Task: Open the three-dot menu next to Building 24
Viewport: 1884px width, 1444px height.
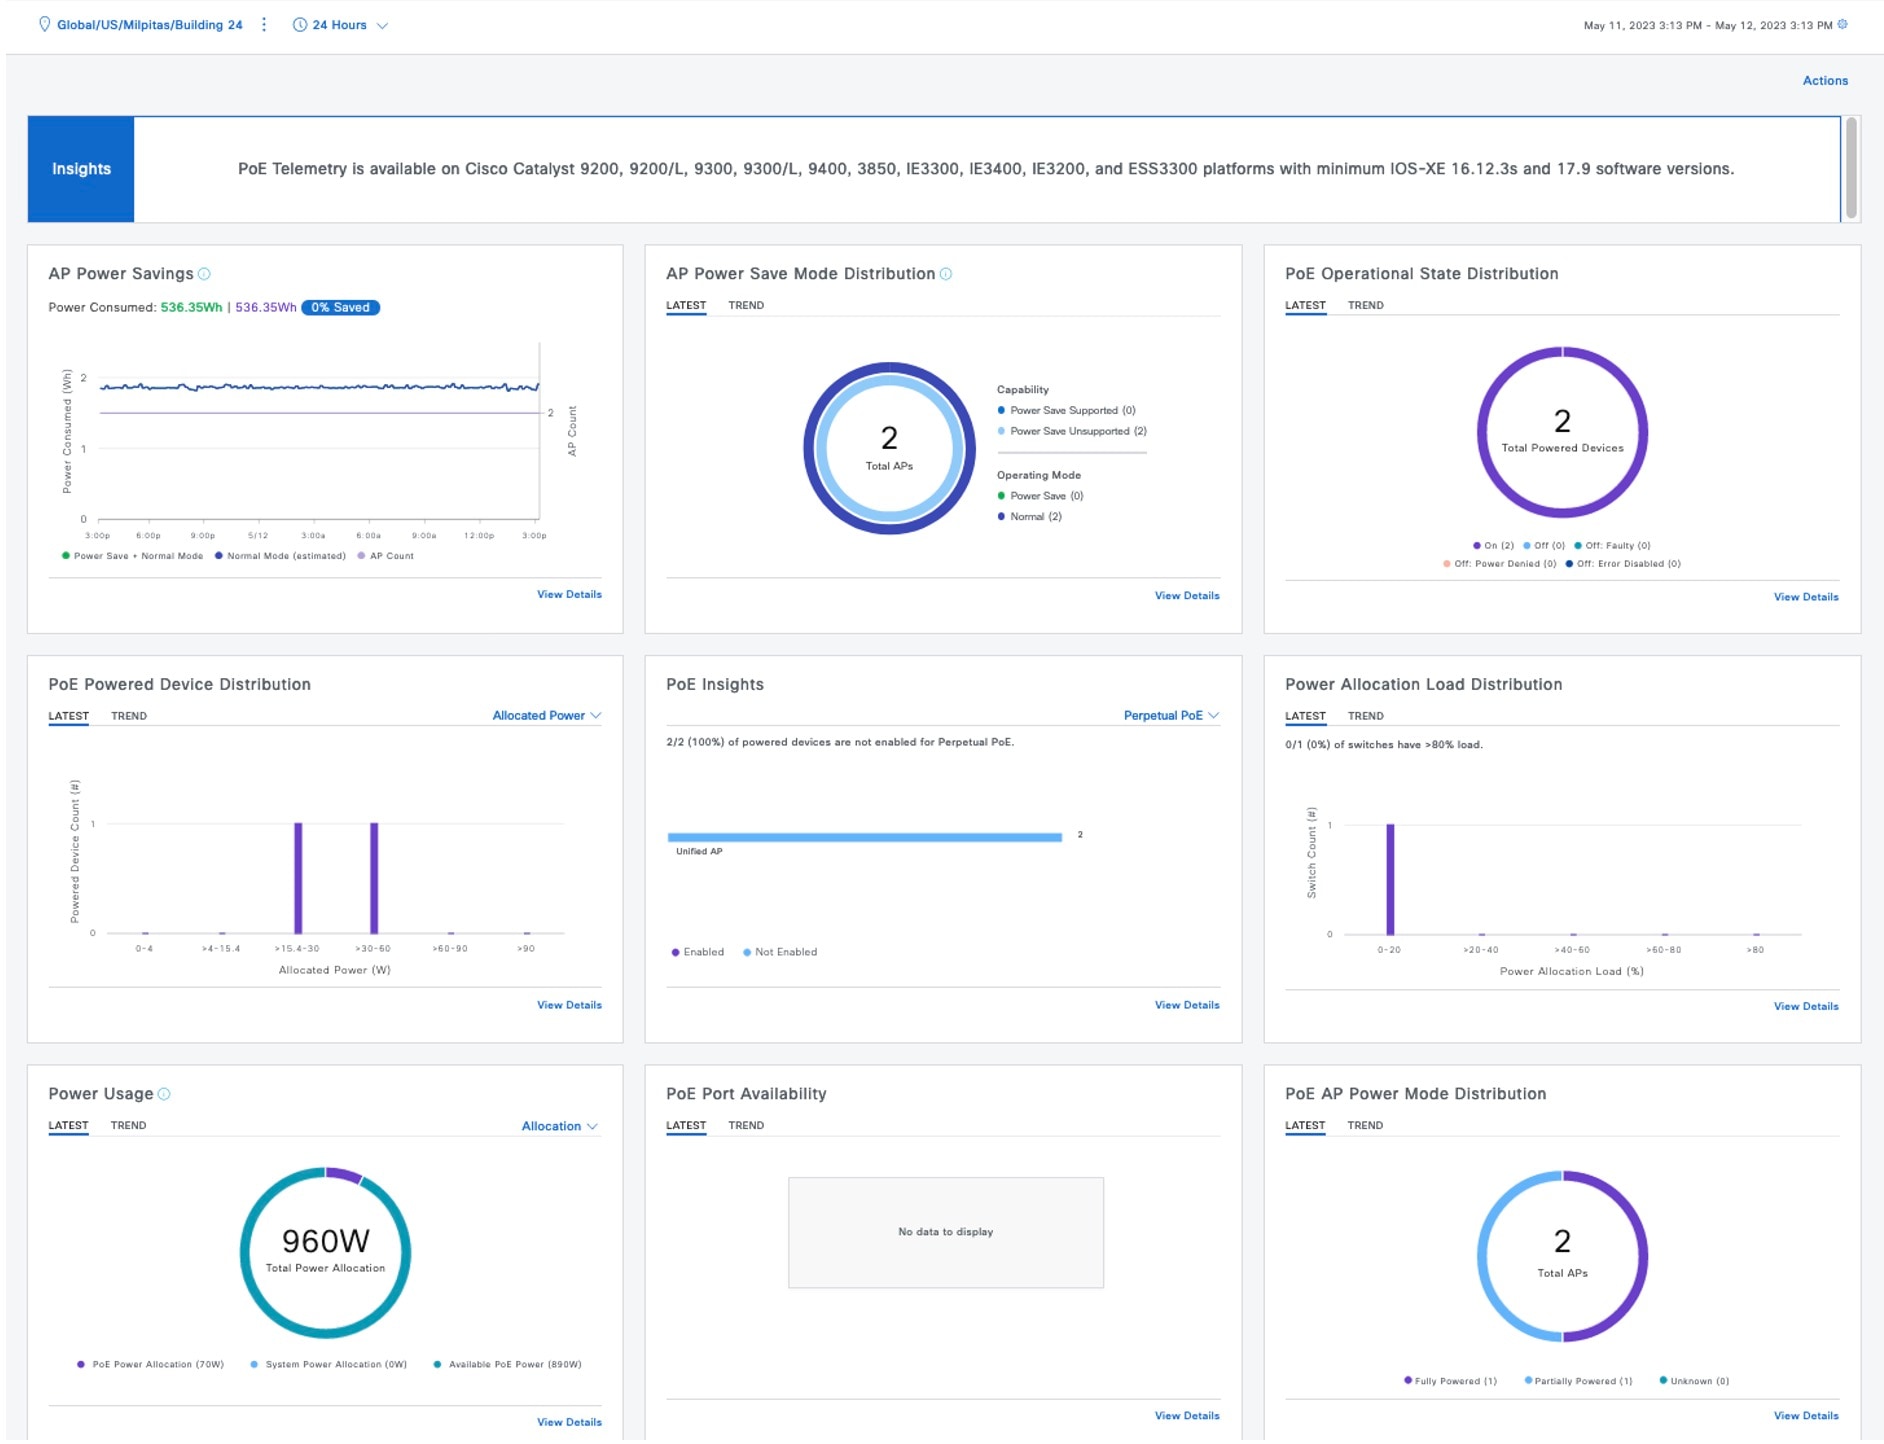Action: click(x=264, y=25)
